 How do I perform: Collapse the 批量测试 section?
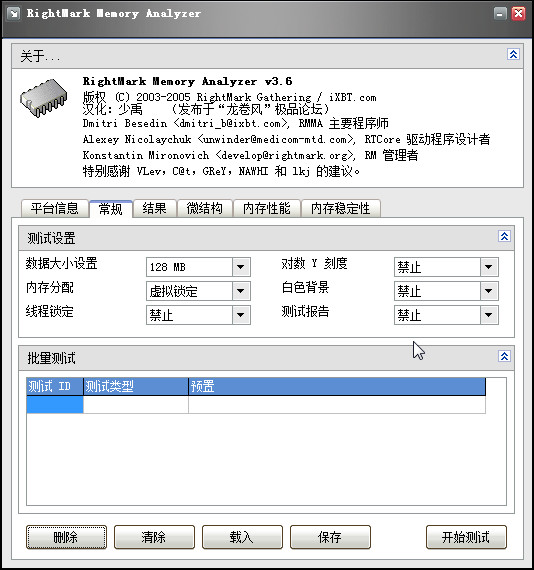[504, 356]
